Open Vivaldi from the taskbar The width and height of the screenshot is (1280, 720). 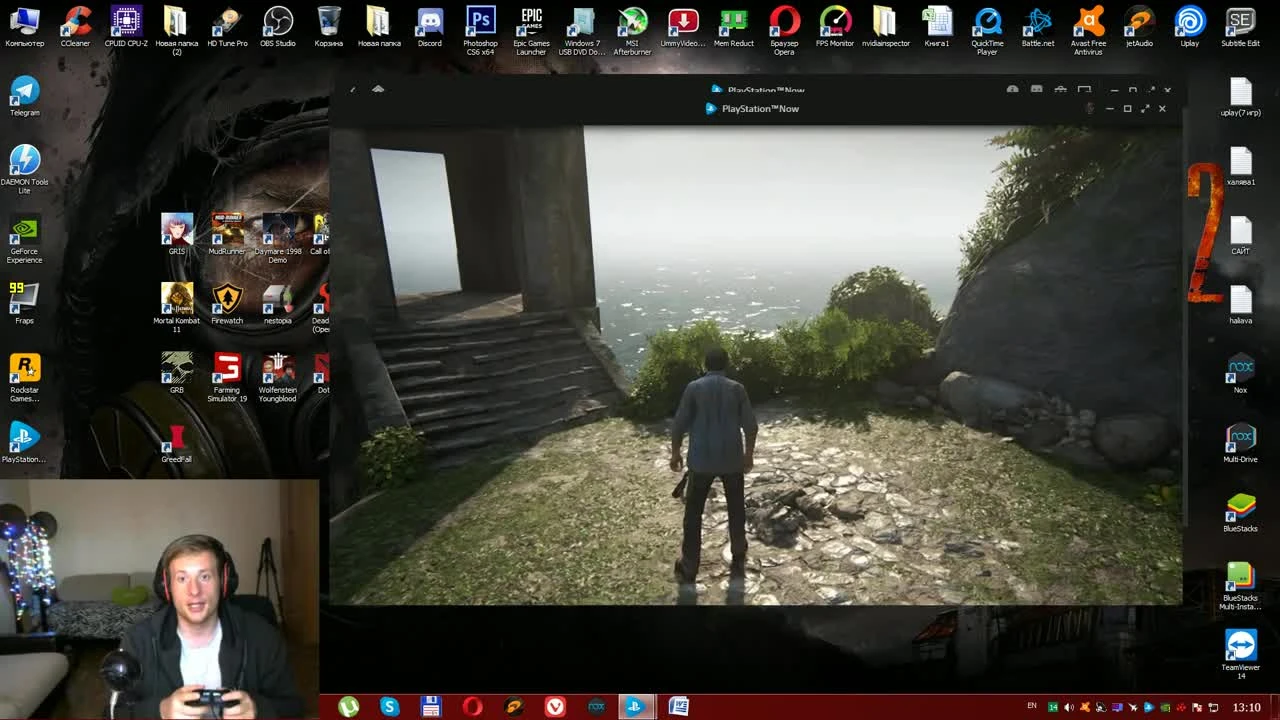(554, 706)
